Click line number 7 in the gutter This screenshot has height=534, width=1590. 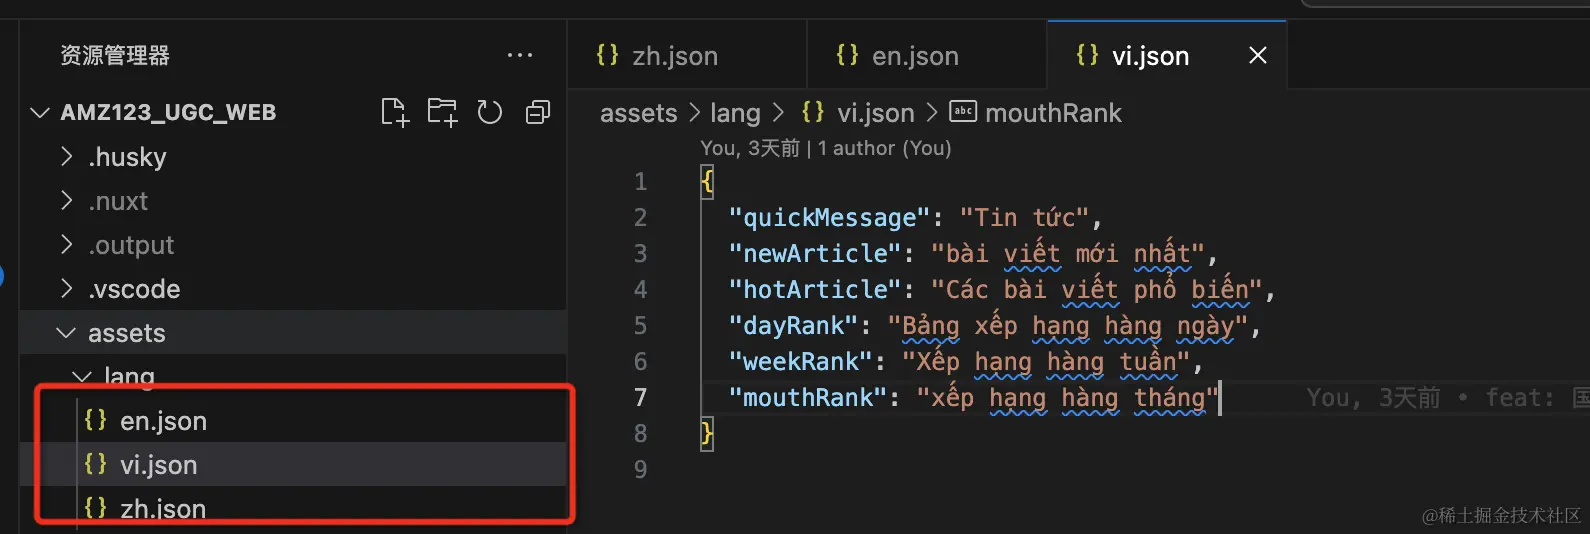(x=640, y=398)
